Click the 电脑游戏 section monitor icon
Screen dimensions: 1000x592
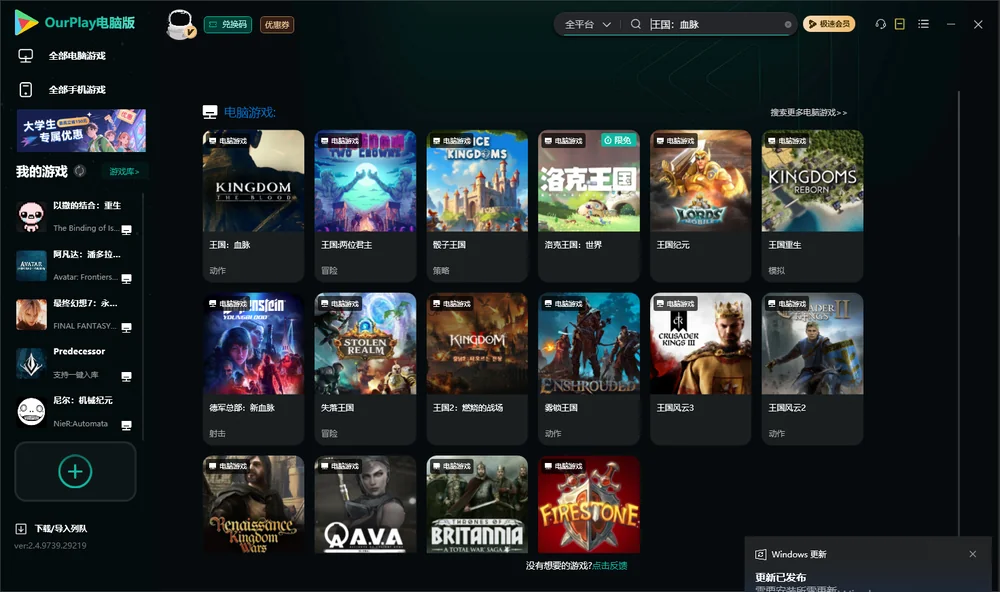click(210, 112)
